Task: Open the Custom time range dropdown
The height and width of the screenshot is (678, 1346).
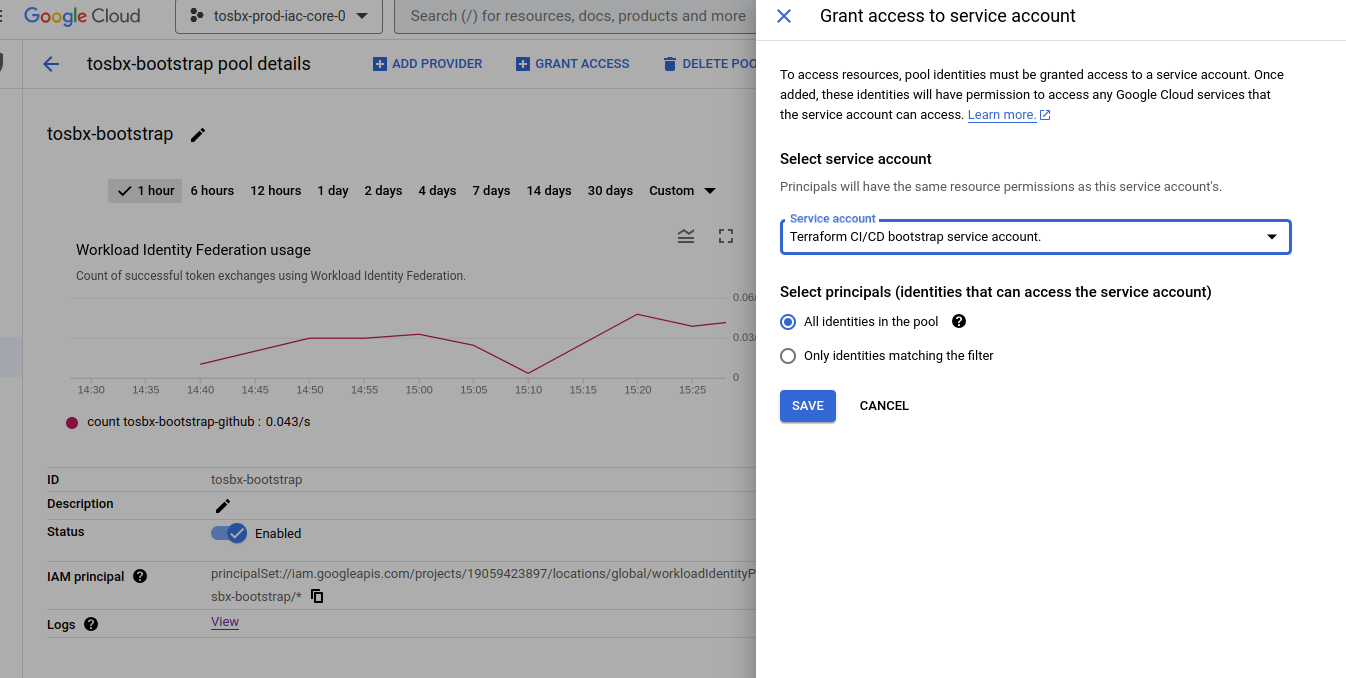Action: tap(682, 190)
